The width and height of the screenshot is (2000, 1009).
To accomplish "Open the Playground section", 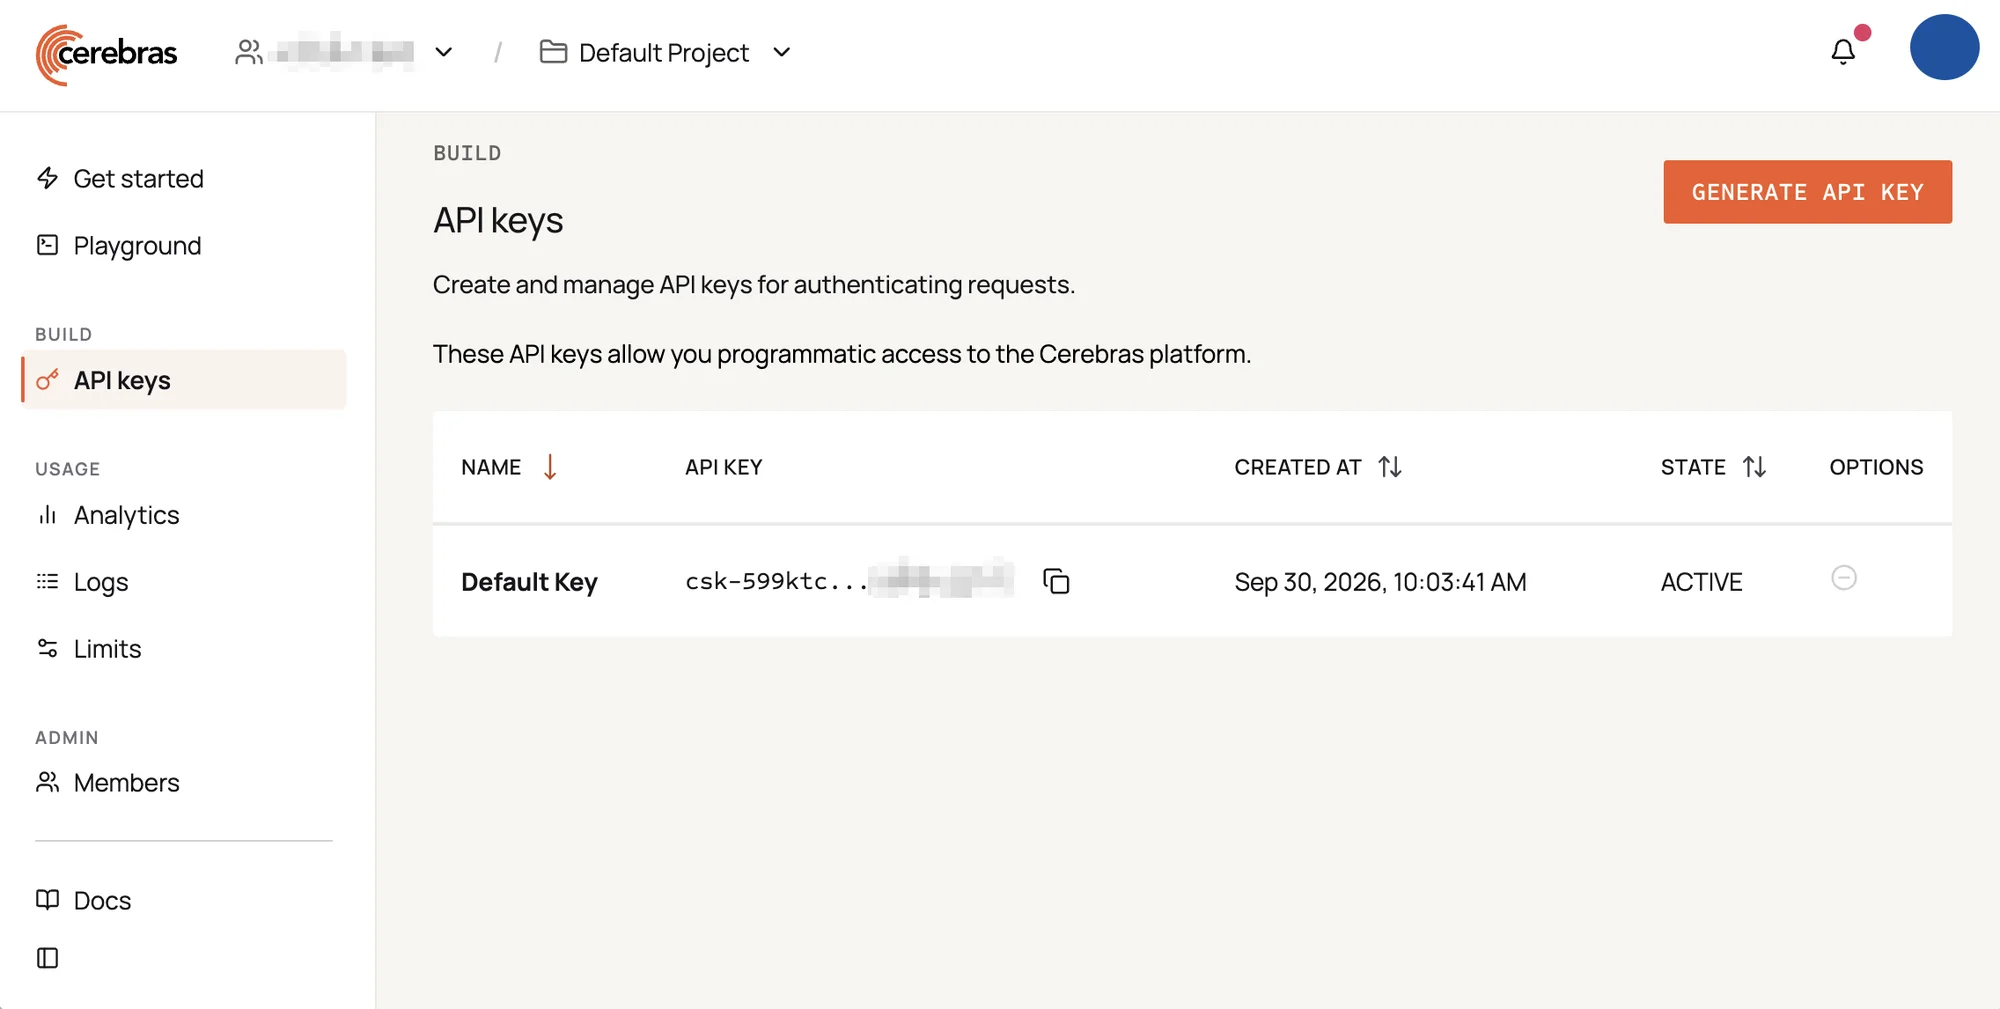I will [119, 245].
